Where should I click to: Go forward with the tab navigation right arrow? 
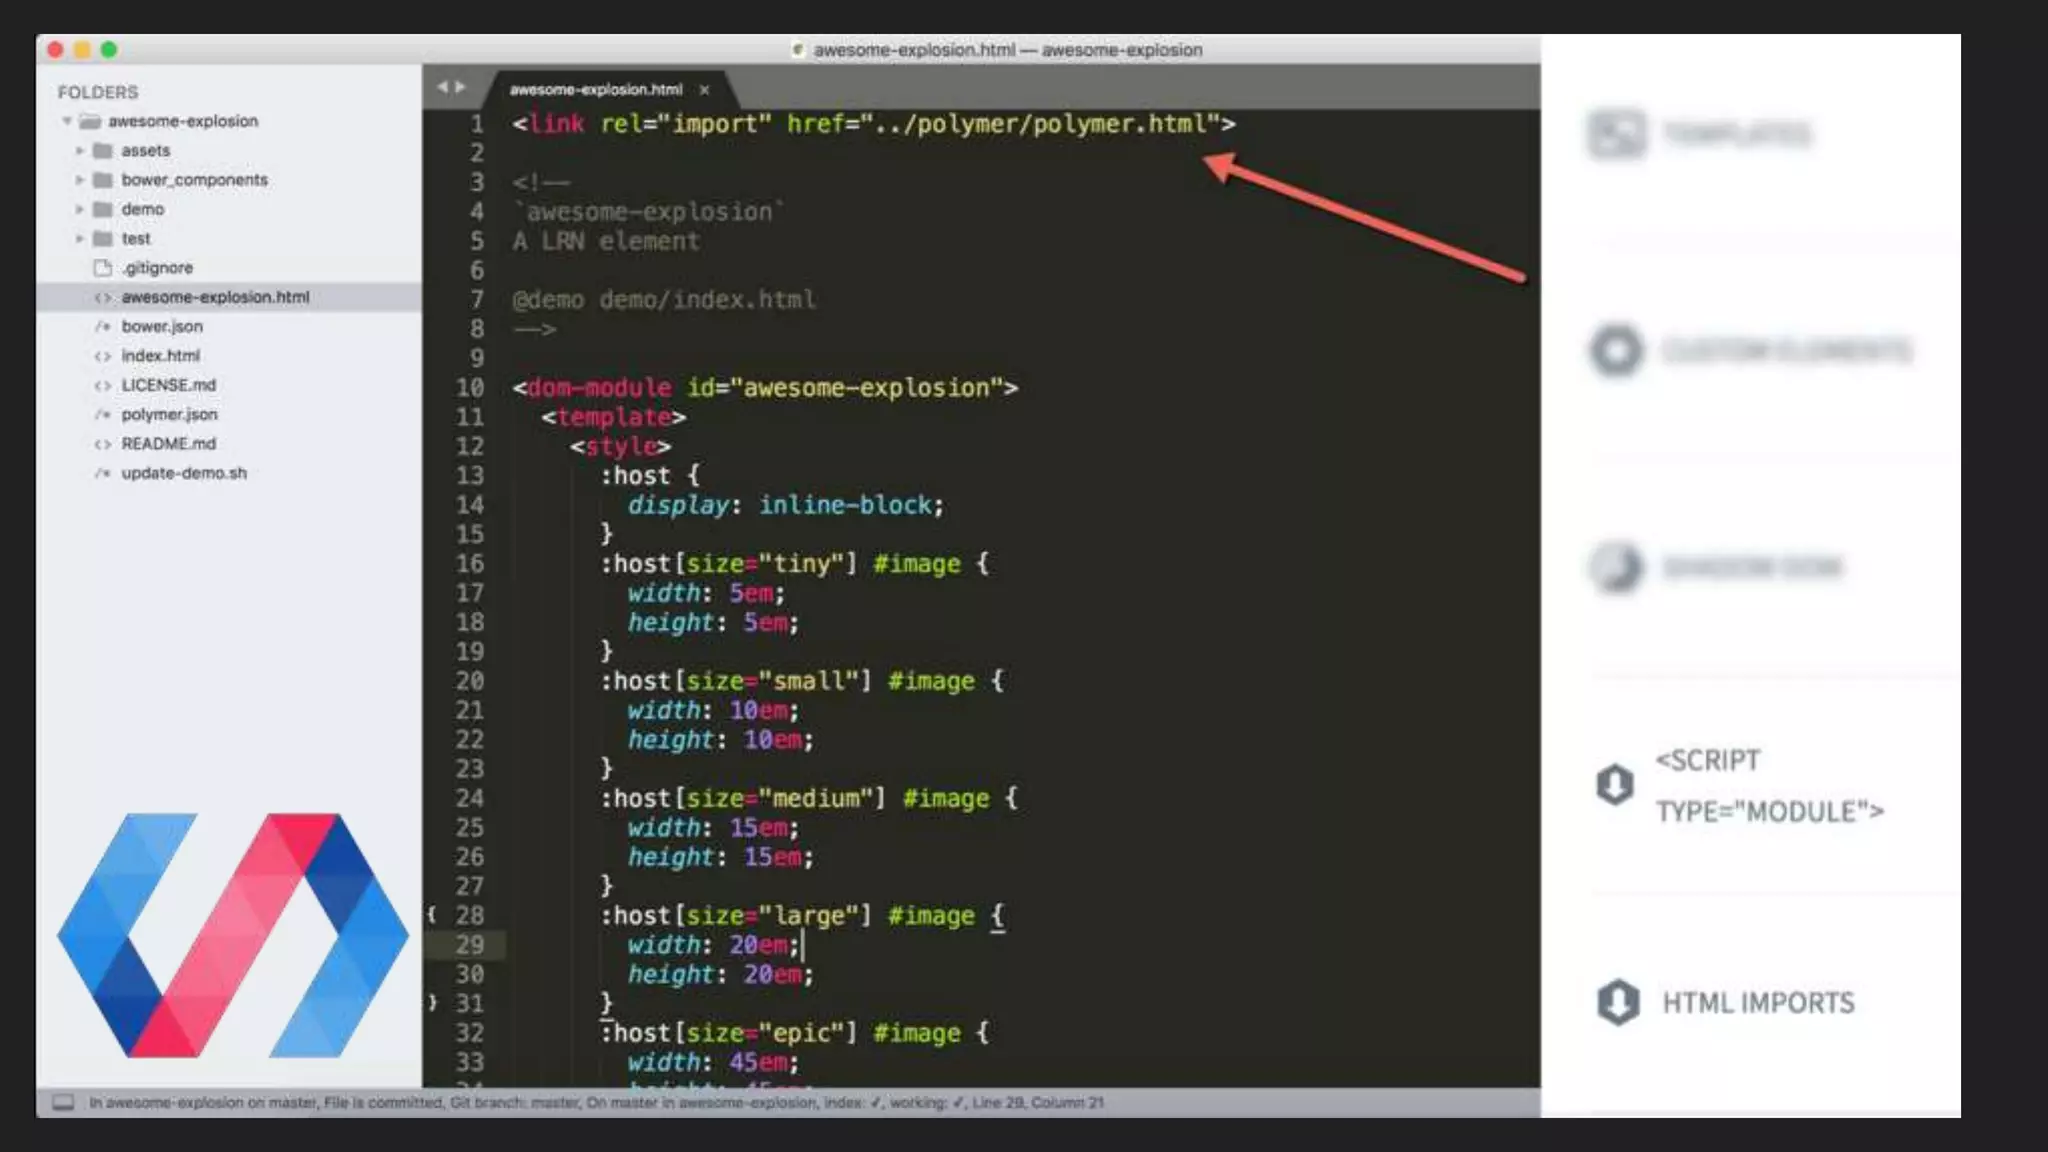tap(461, 88)
